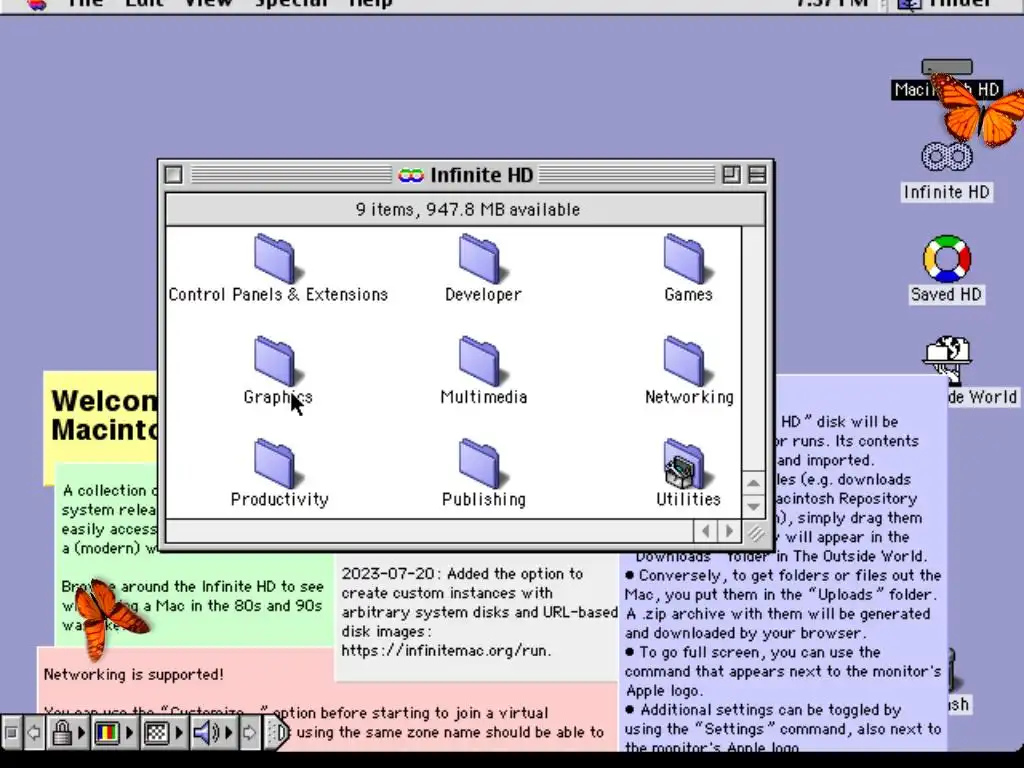Click the Control Strip close box
Image resolution: width=1024 pixels, height=768 pixels.
(11, 733)
